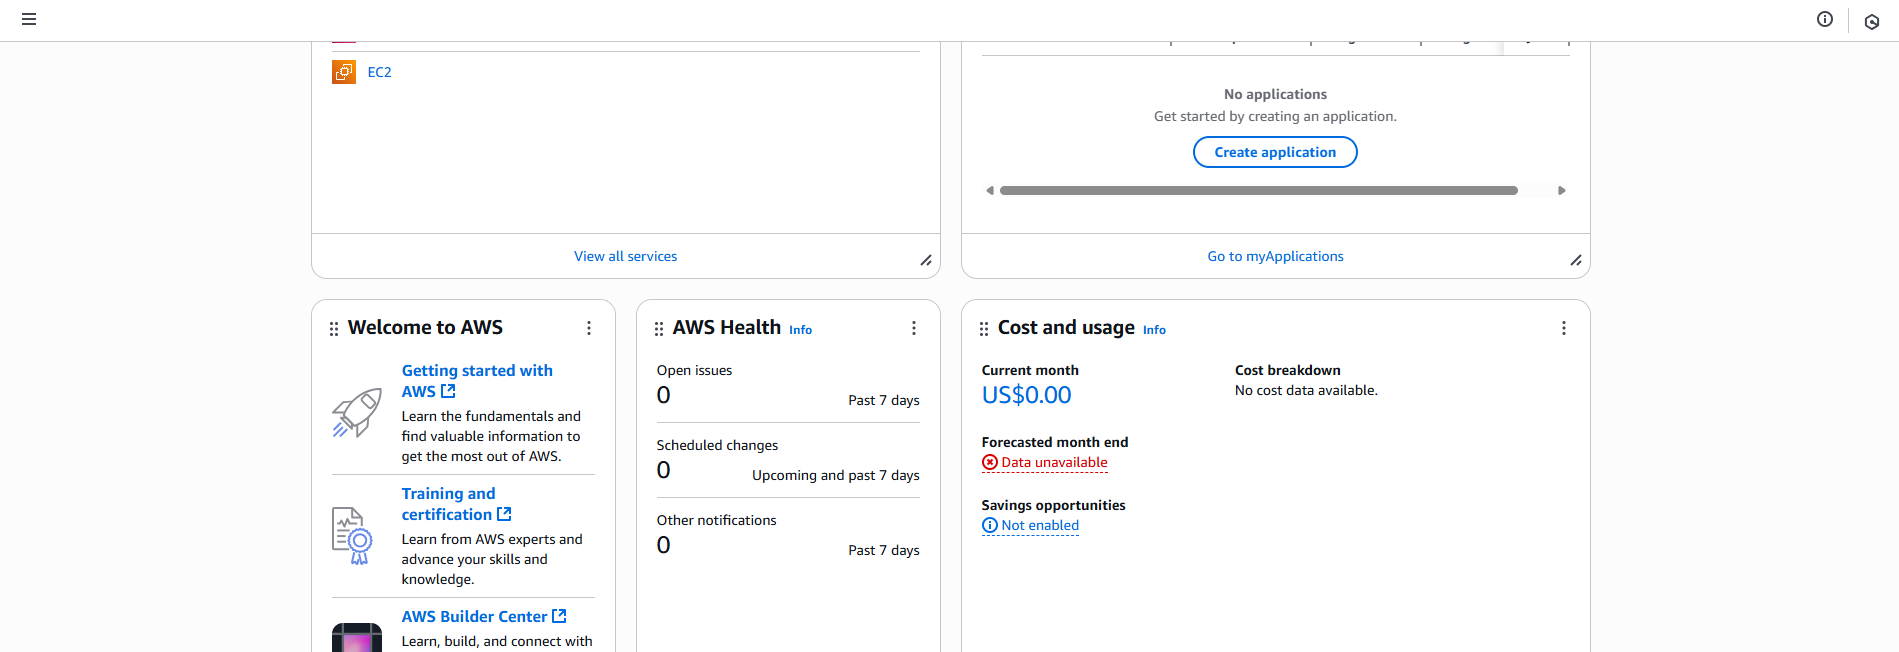This screenshot has width=1899, height=652.
Task: Open AWS Health widget options menu
Action: click(914, 328)
